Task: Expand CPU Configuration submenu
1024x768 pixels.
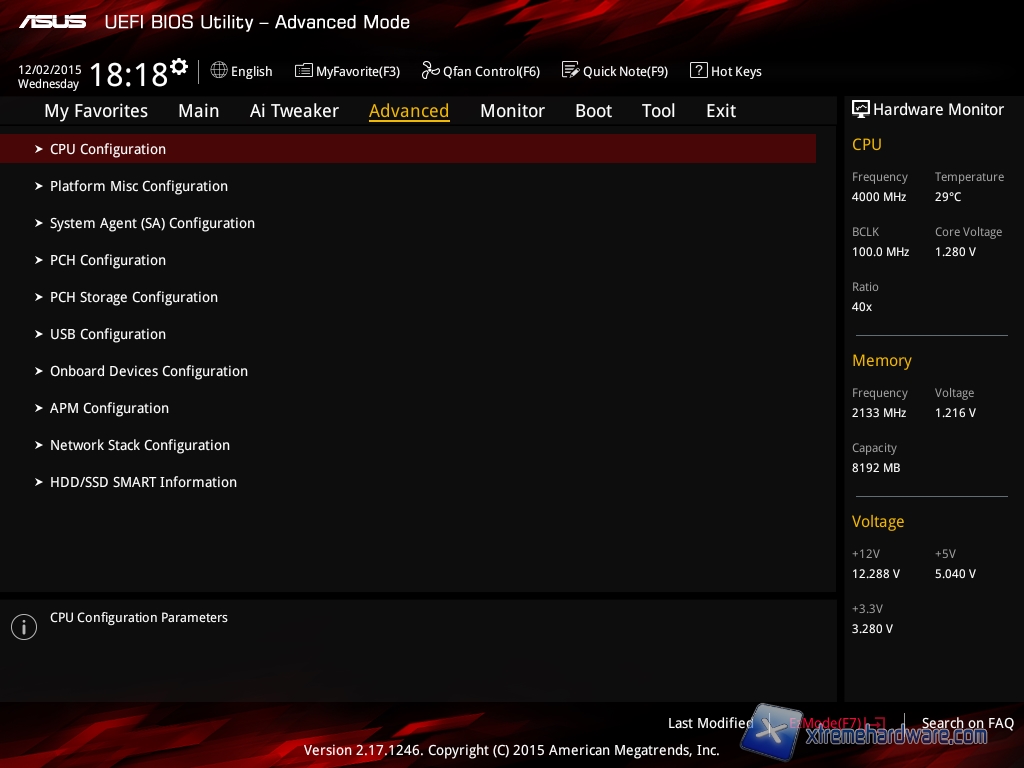Action: click(x=108, y=149)
